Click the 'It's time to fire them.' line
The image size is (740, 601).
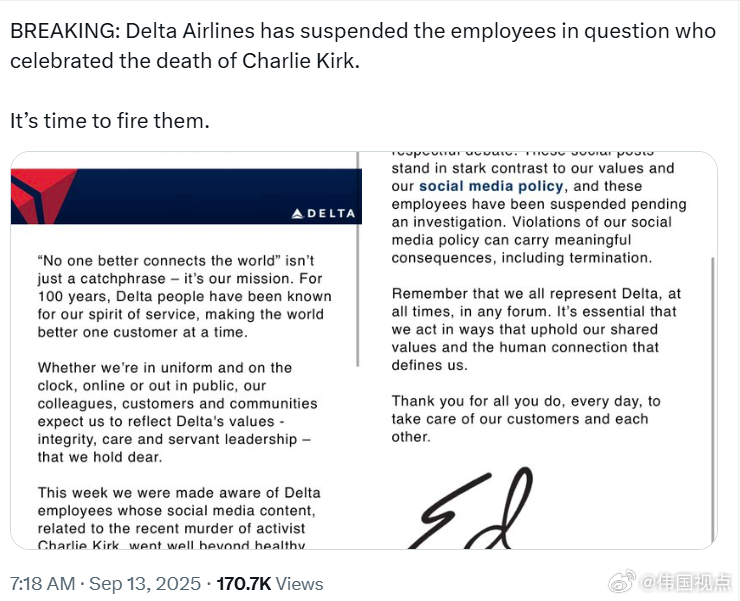(110, 121)
